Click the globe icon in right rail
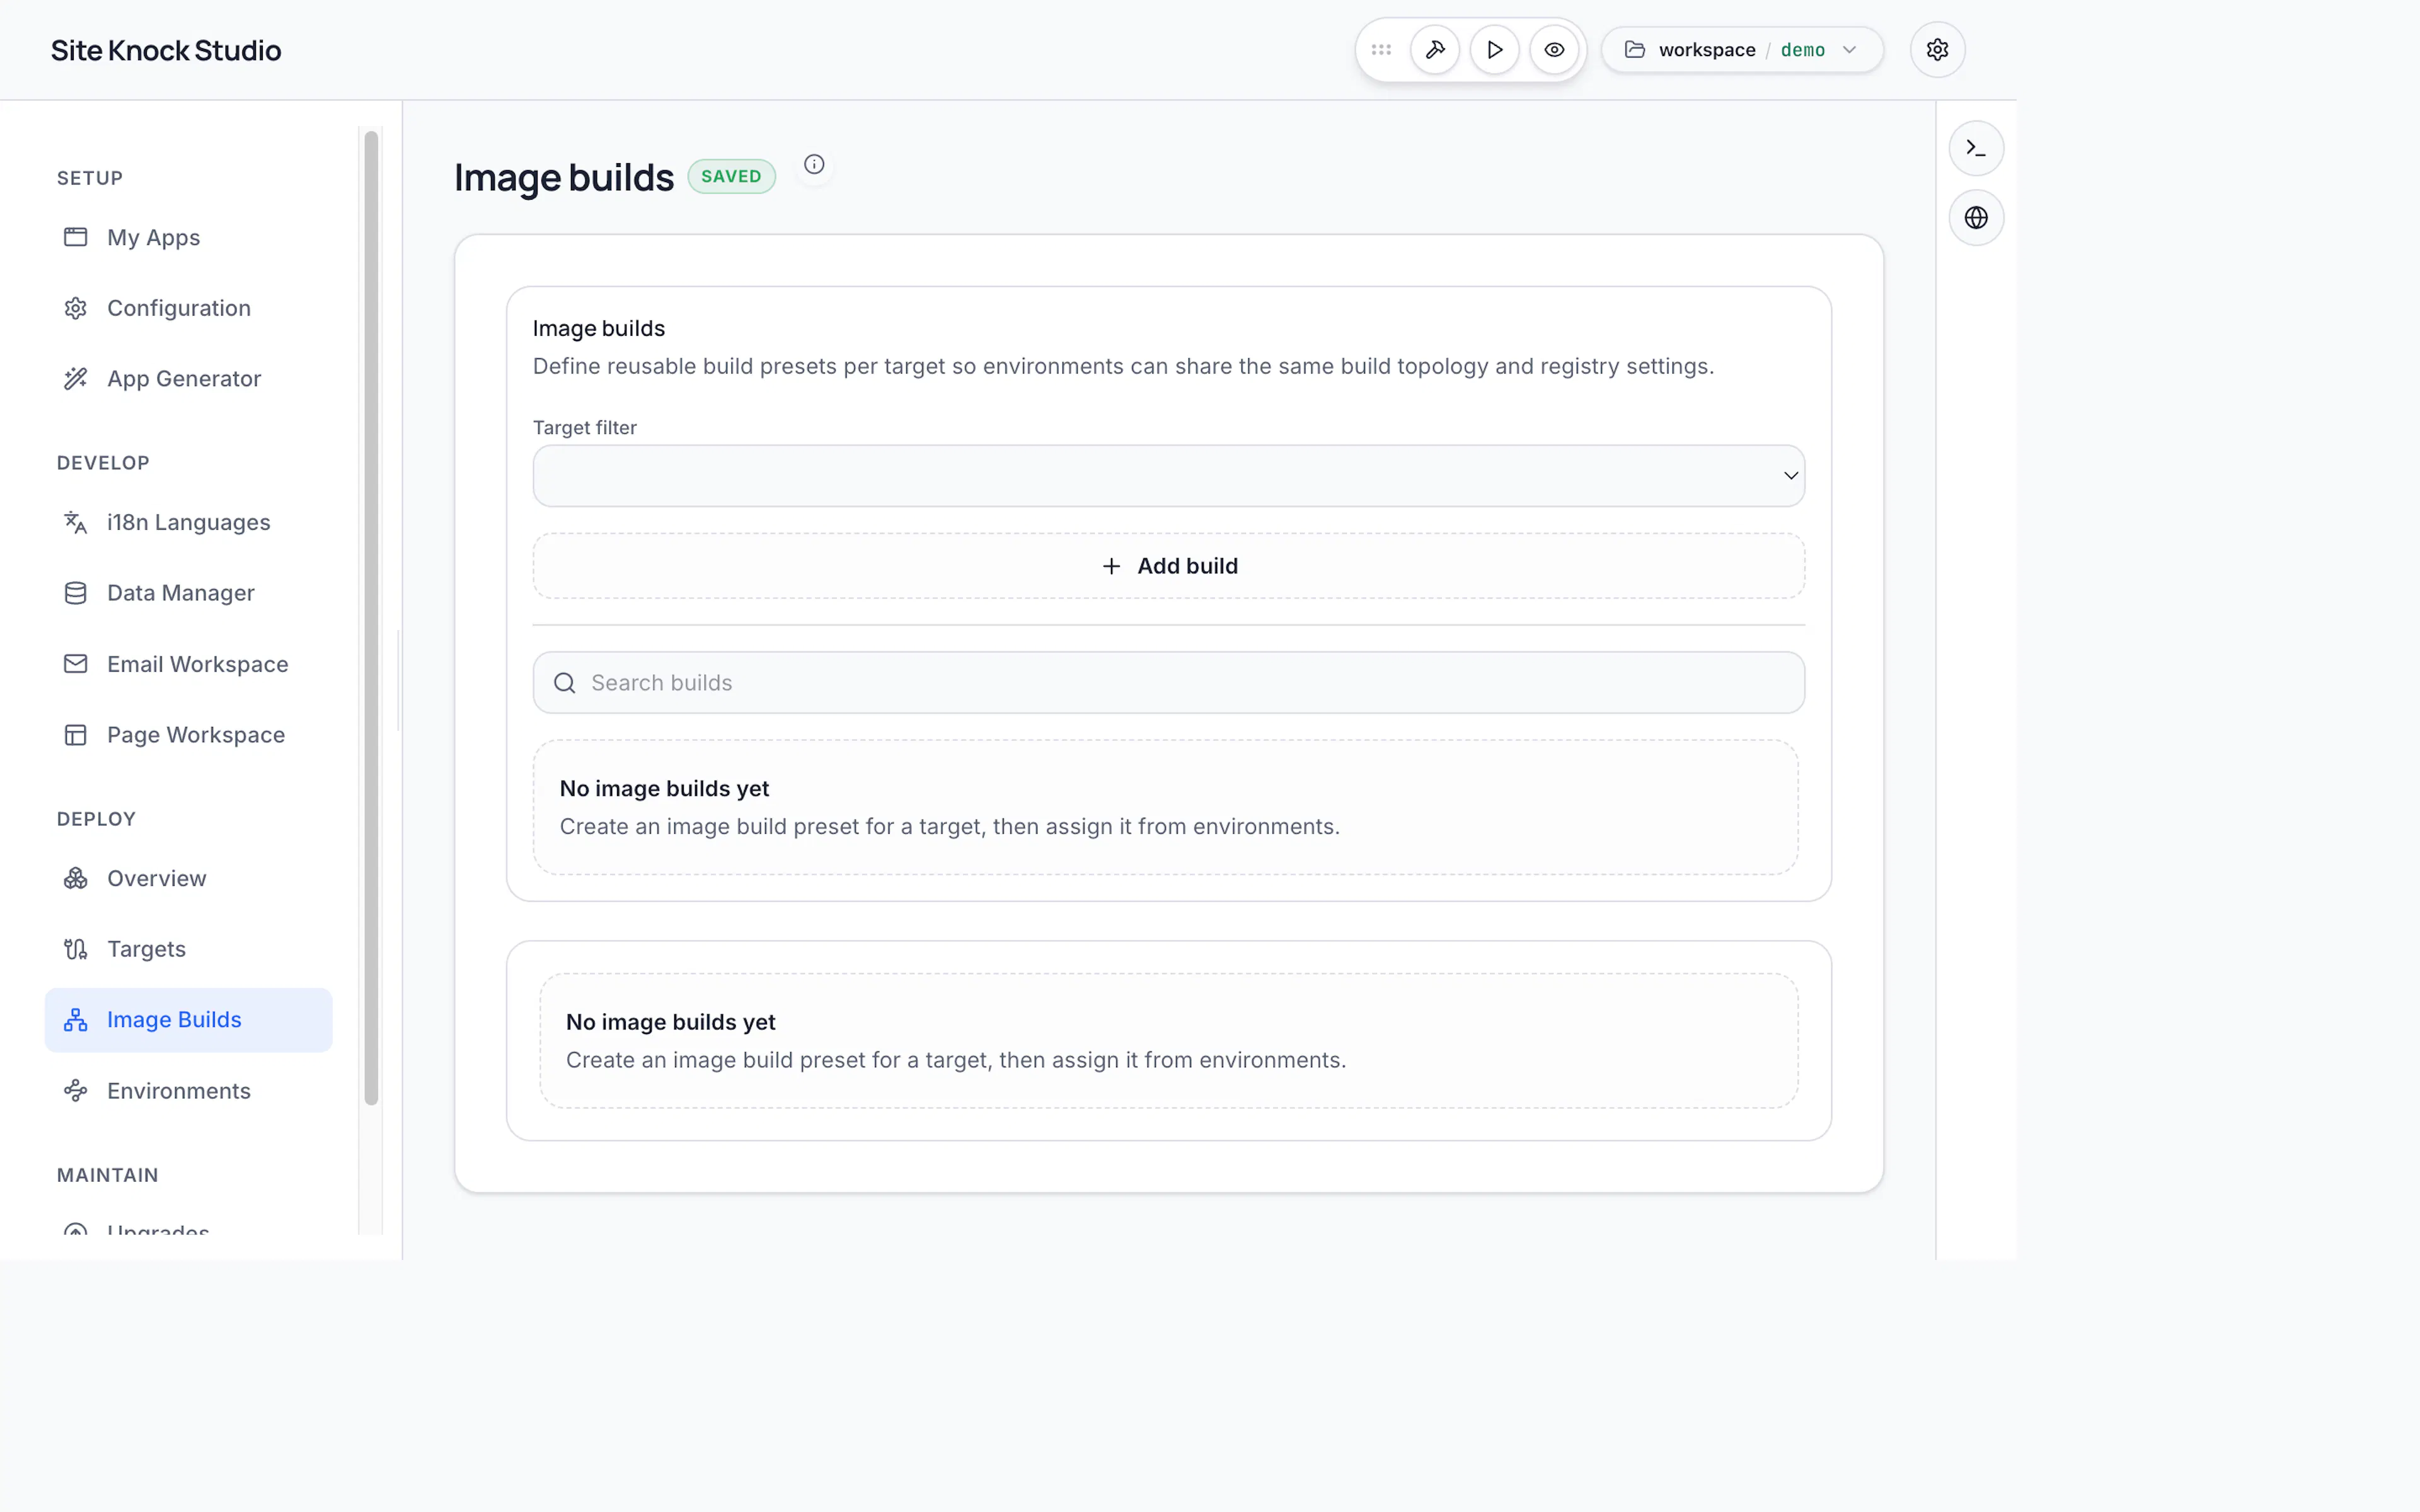The image size is (2420, 1512). coord(1976,217)
